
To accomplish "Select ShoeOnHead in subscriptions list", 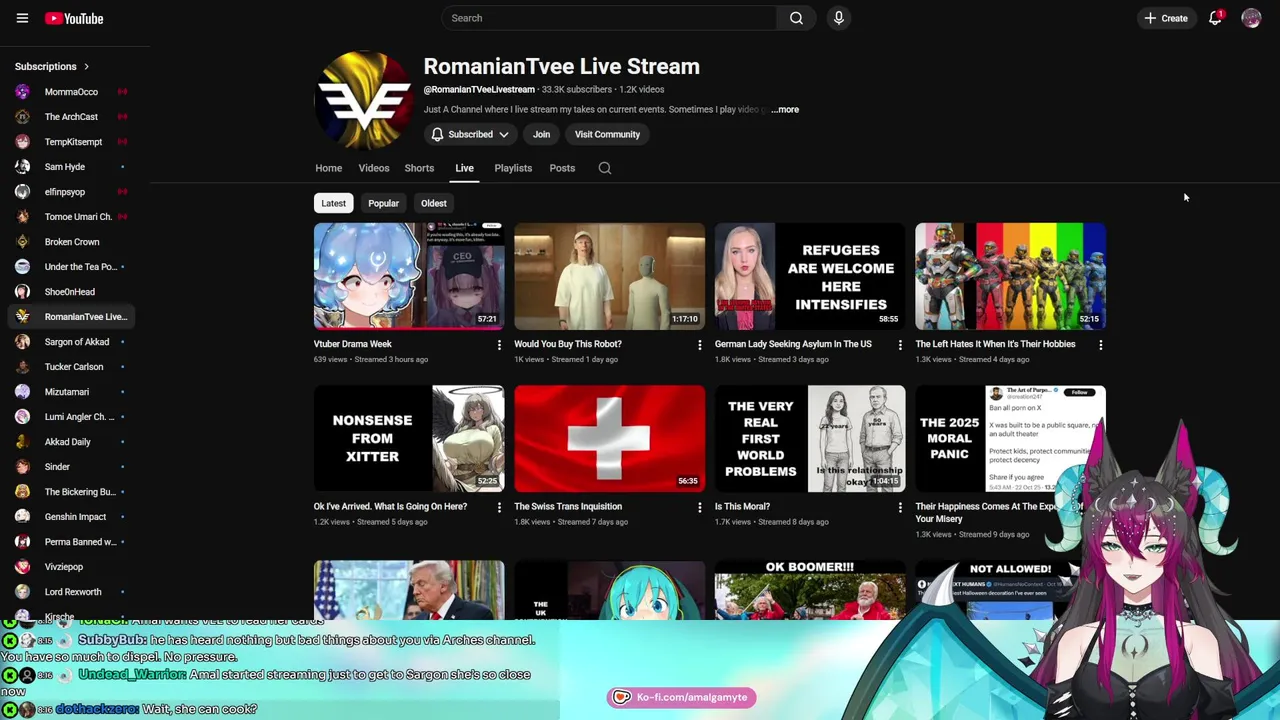I will [x=72, y=292].
